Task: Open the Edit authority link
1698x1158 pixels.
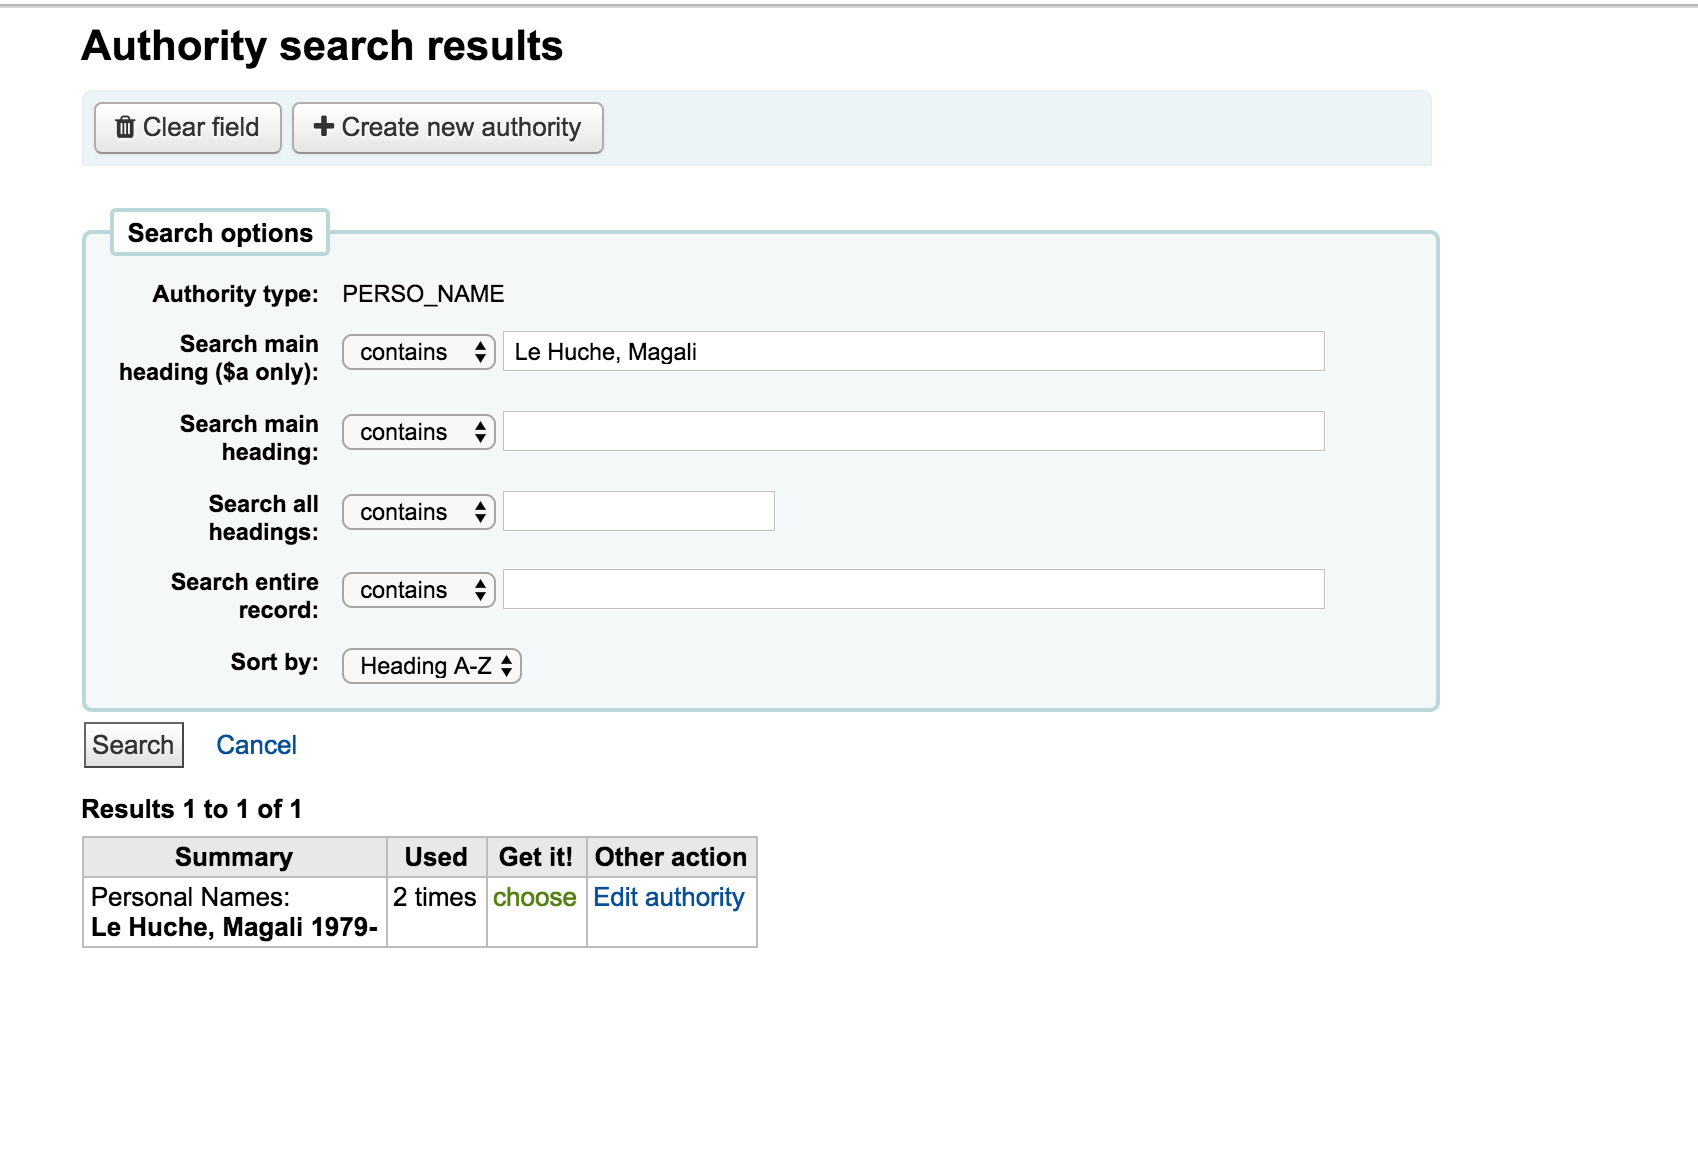Action: point(669,897)
